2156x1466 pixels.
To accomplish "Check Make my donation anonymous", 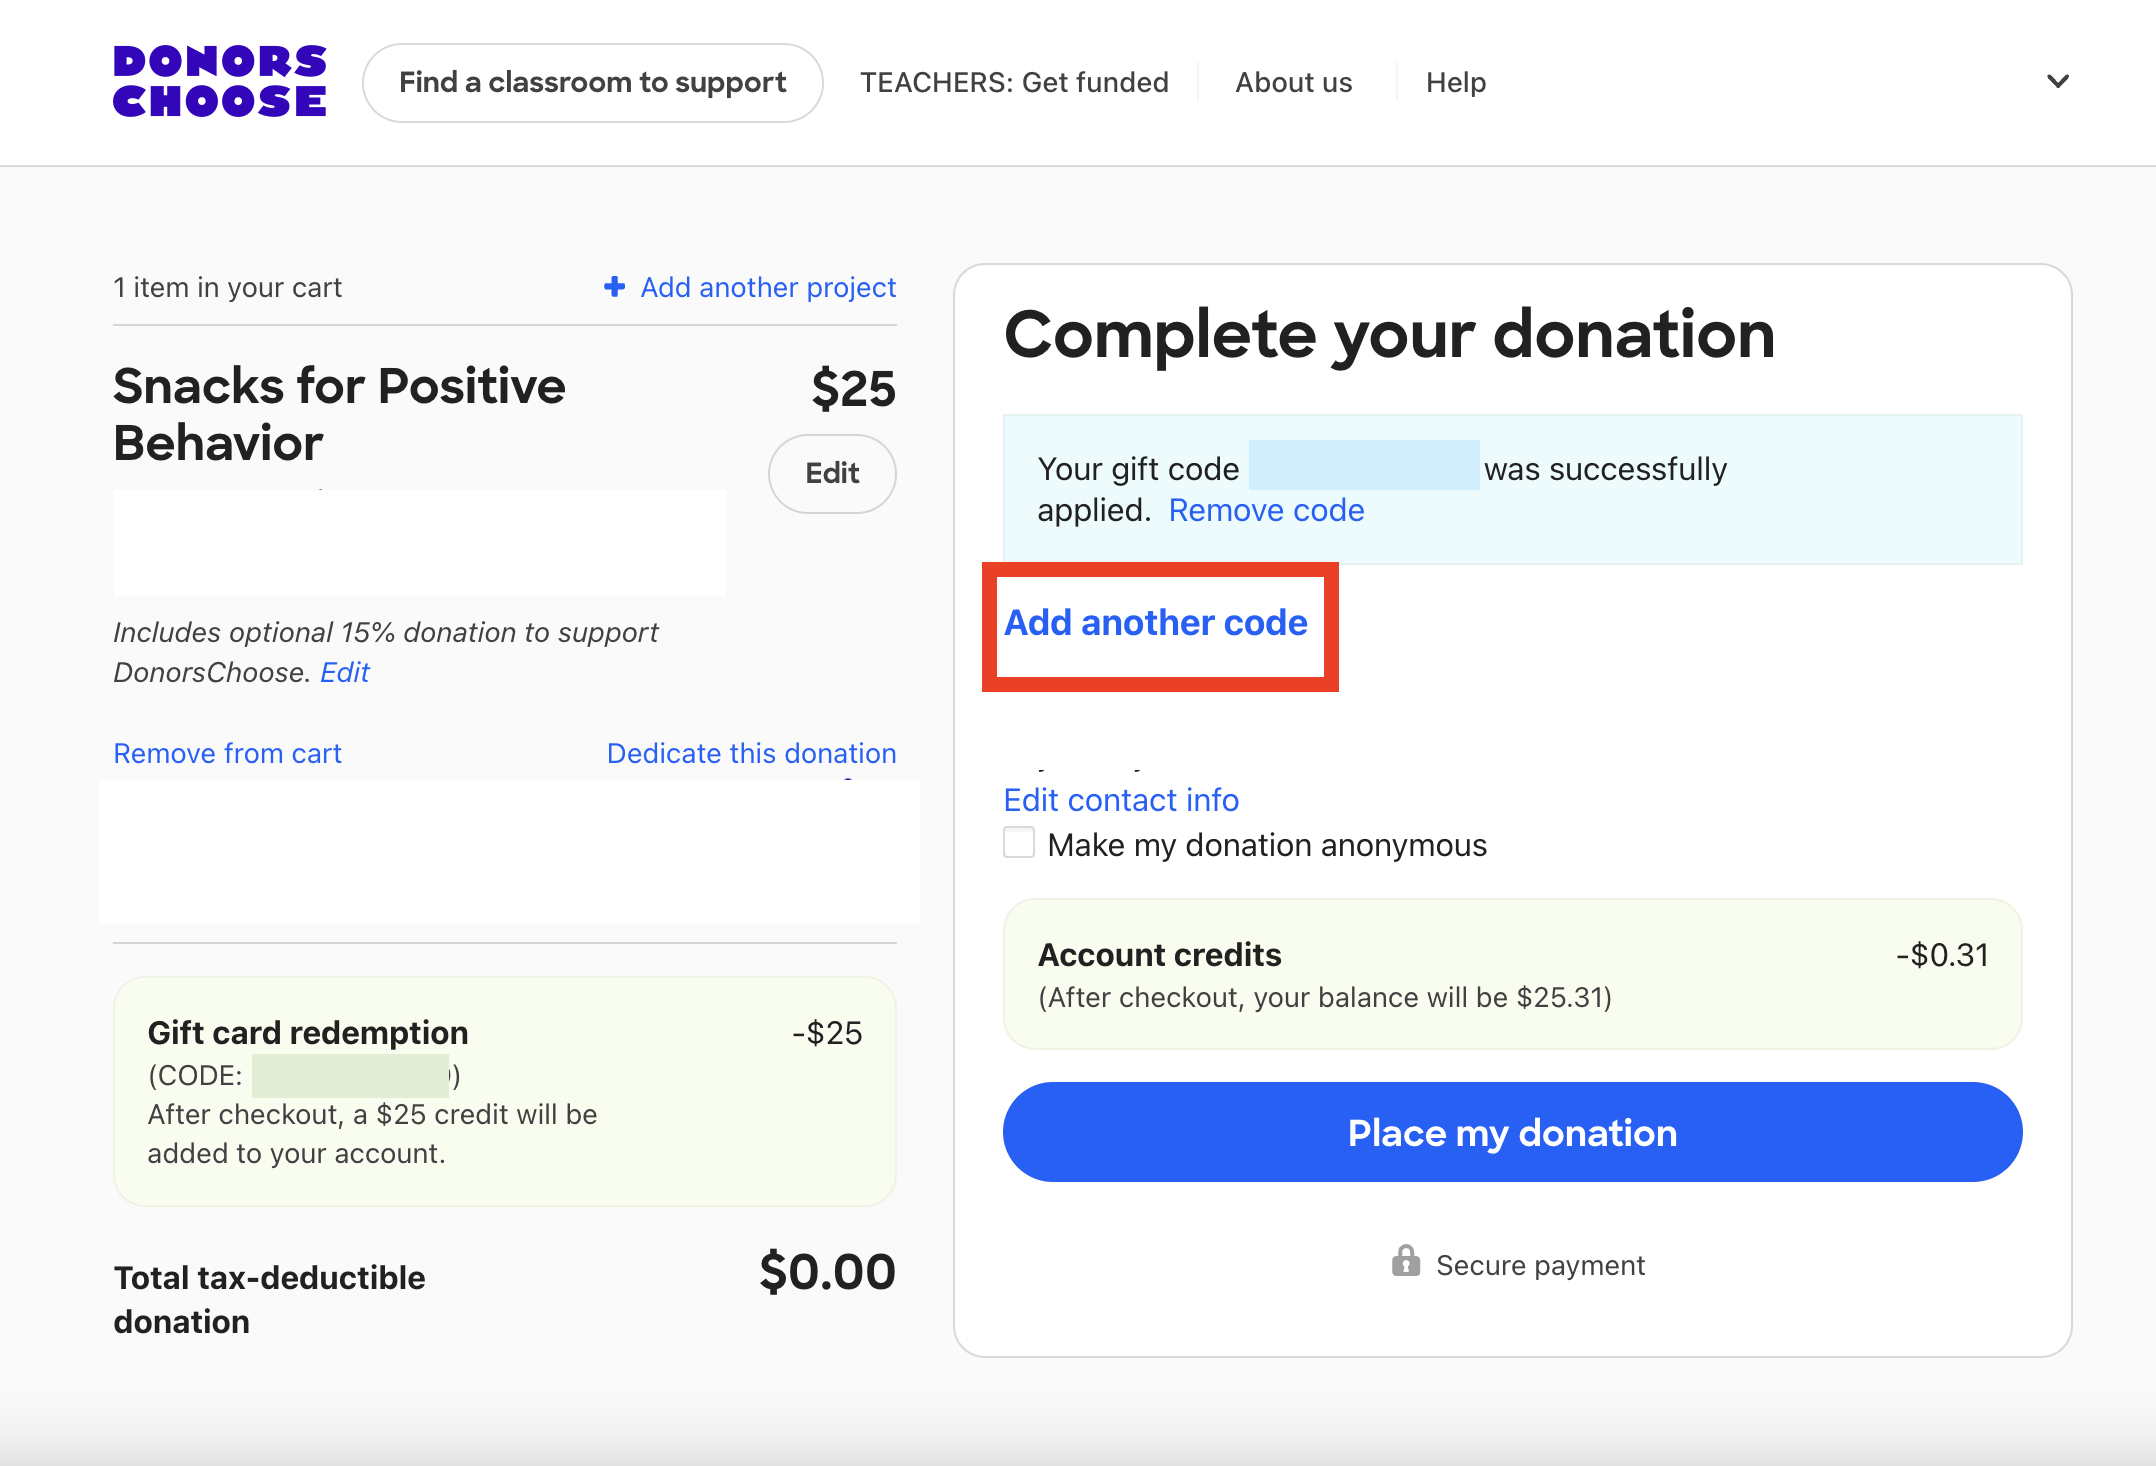I will [1019, 843].
